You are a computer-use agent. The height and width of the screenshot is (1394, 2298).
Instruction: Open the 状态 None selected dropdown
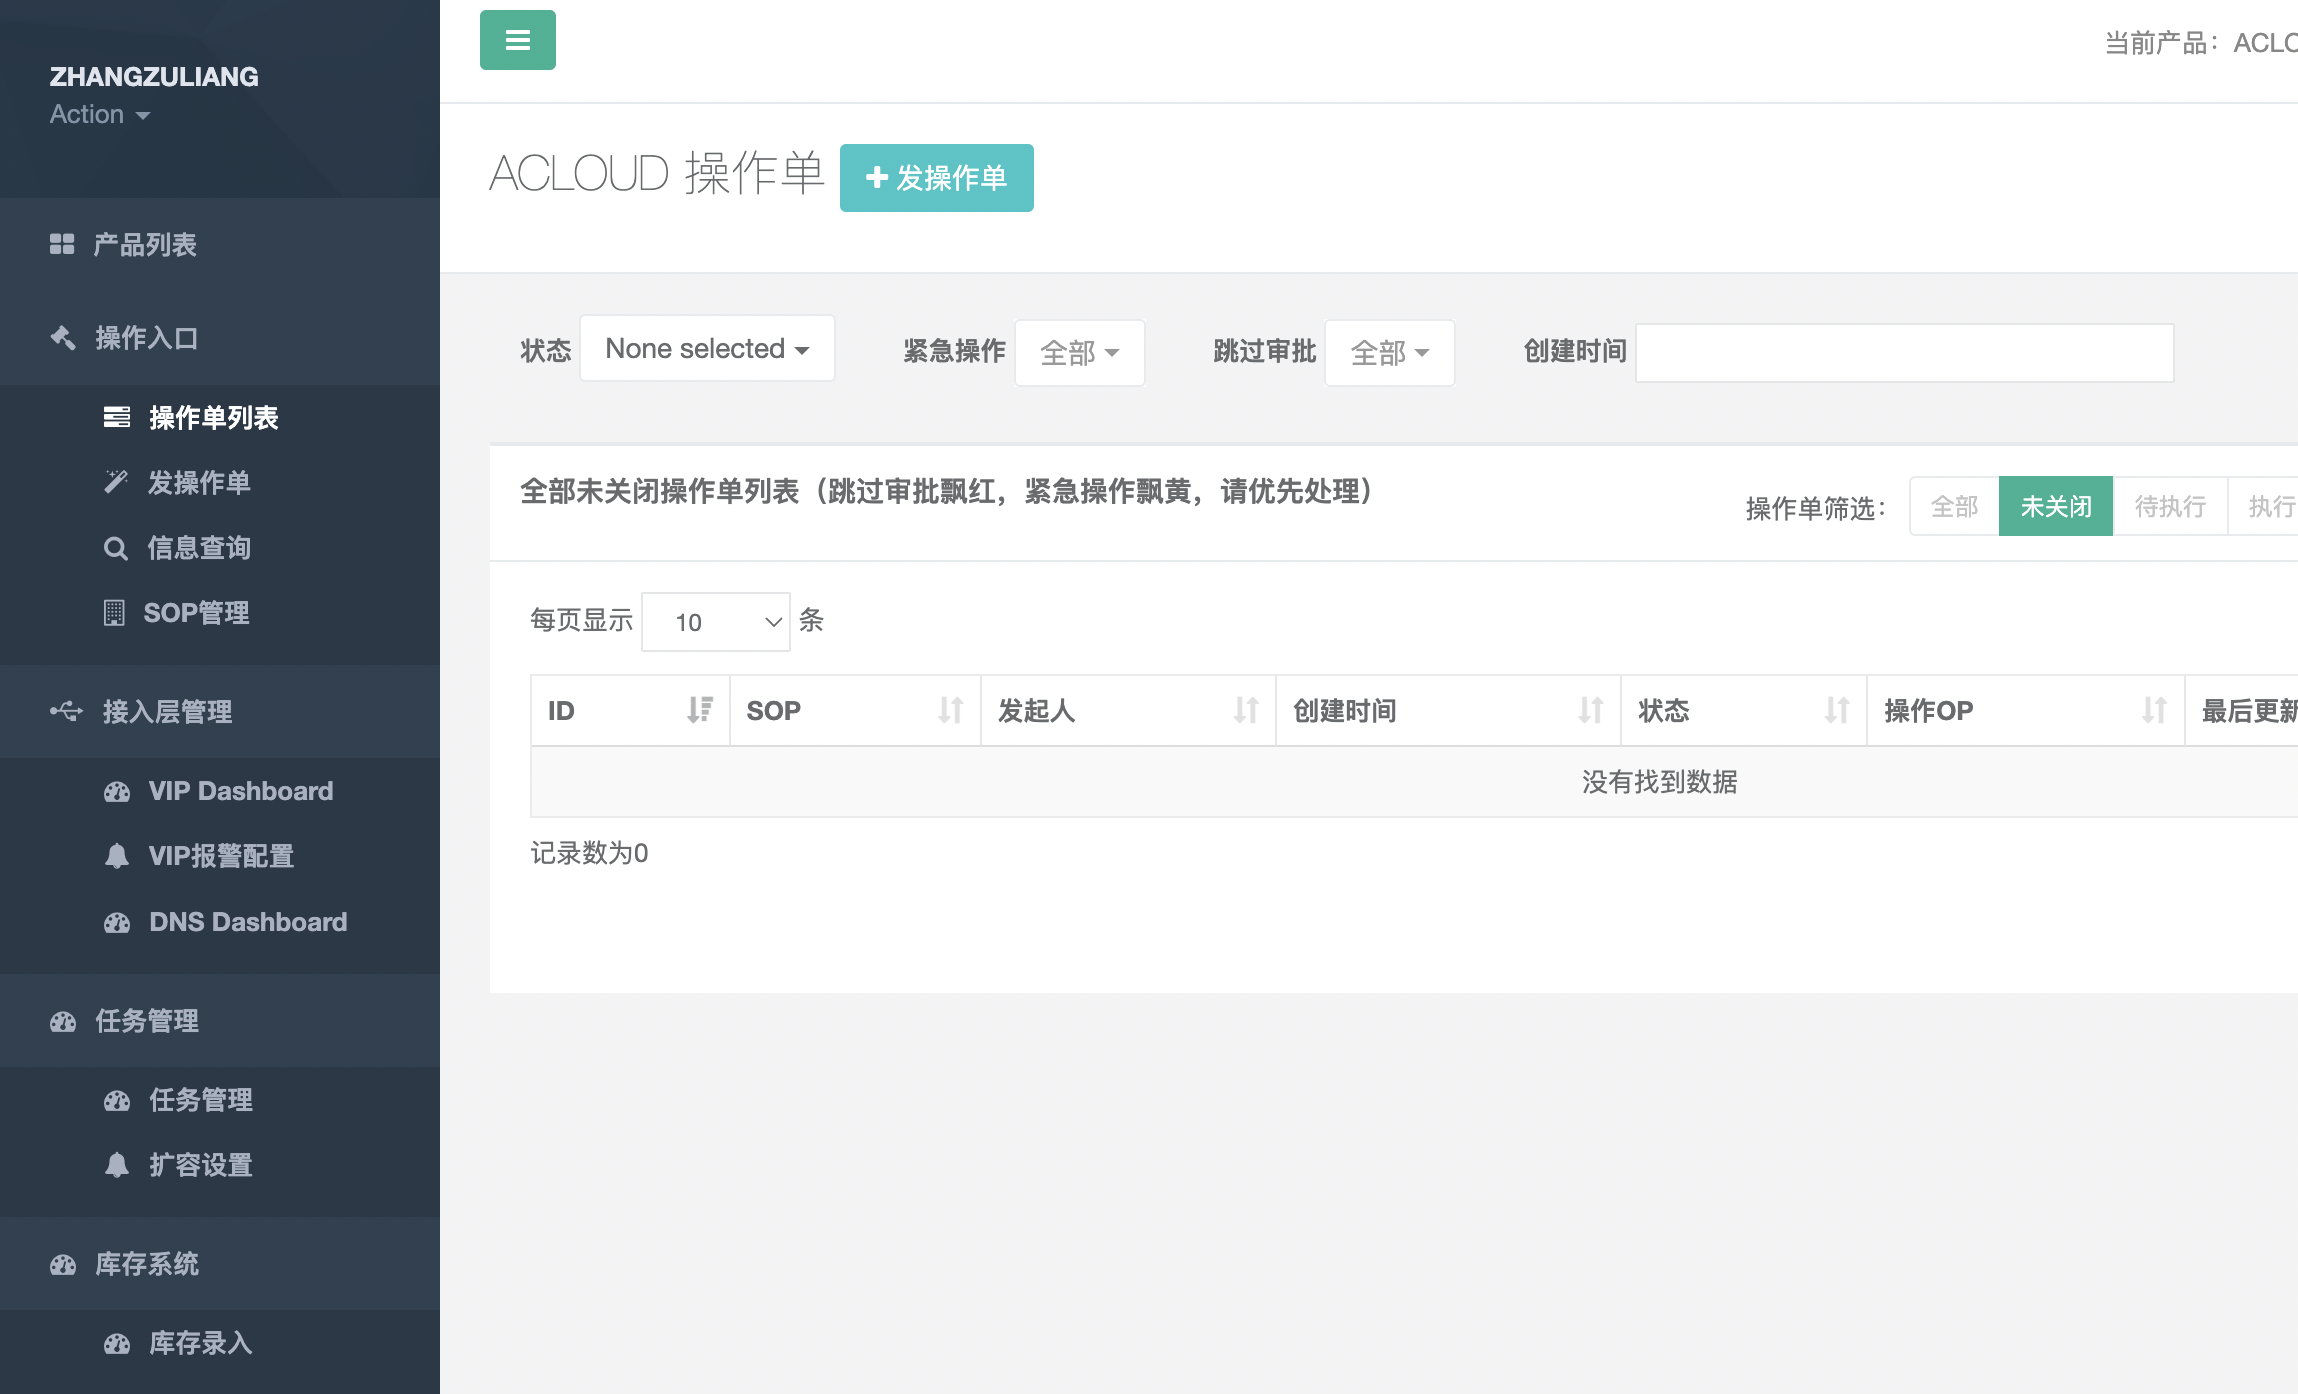pyautogui.click(x=707, y=348)
